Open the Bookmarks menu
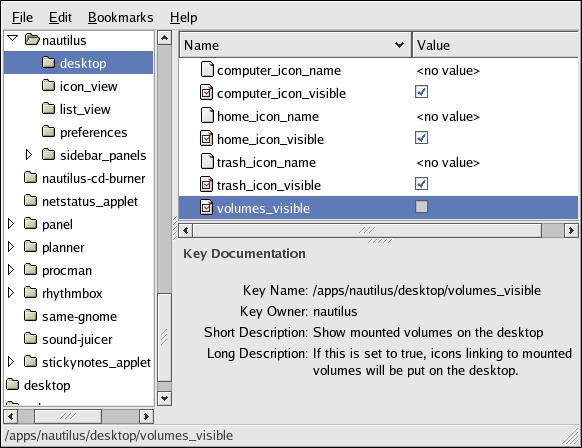Image resolution: width=582 pixels, height=448 pixels. 120,17
